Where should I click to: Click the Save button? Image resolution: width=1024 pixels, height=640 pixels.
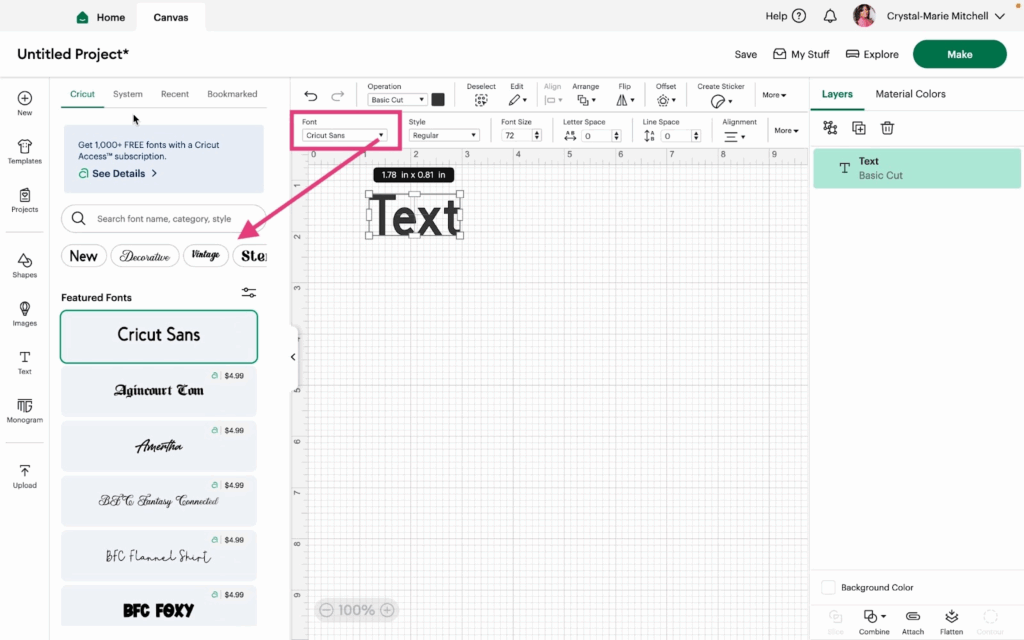[x=745, y=54]
